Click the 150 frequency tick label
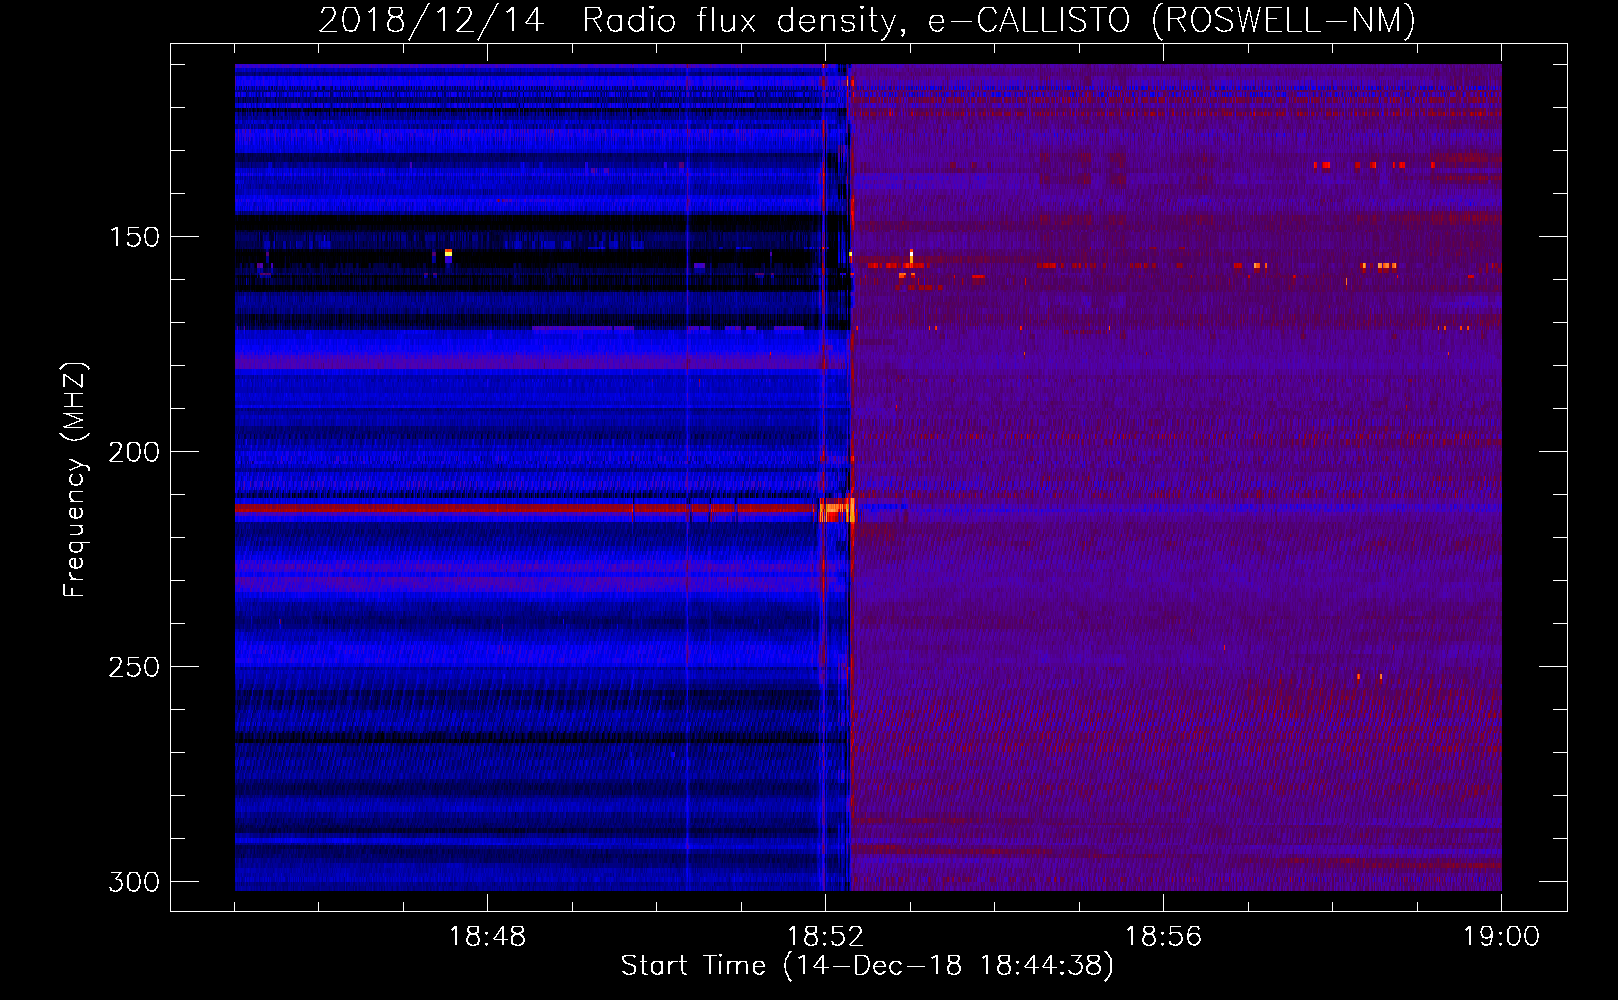The height and width of the screenshot is (1000, 1618). [x=134, y=237]
